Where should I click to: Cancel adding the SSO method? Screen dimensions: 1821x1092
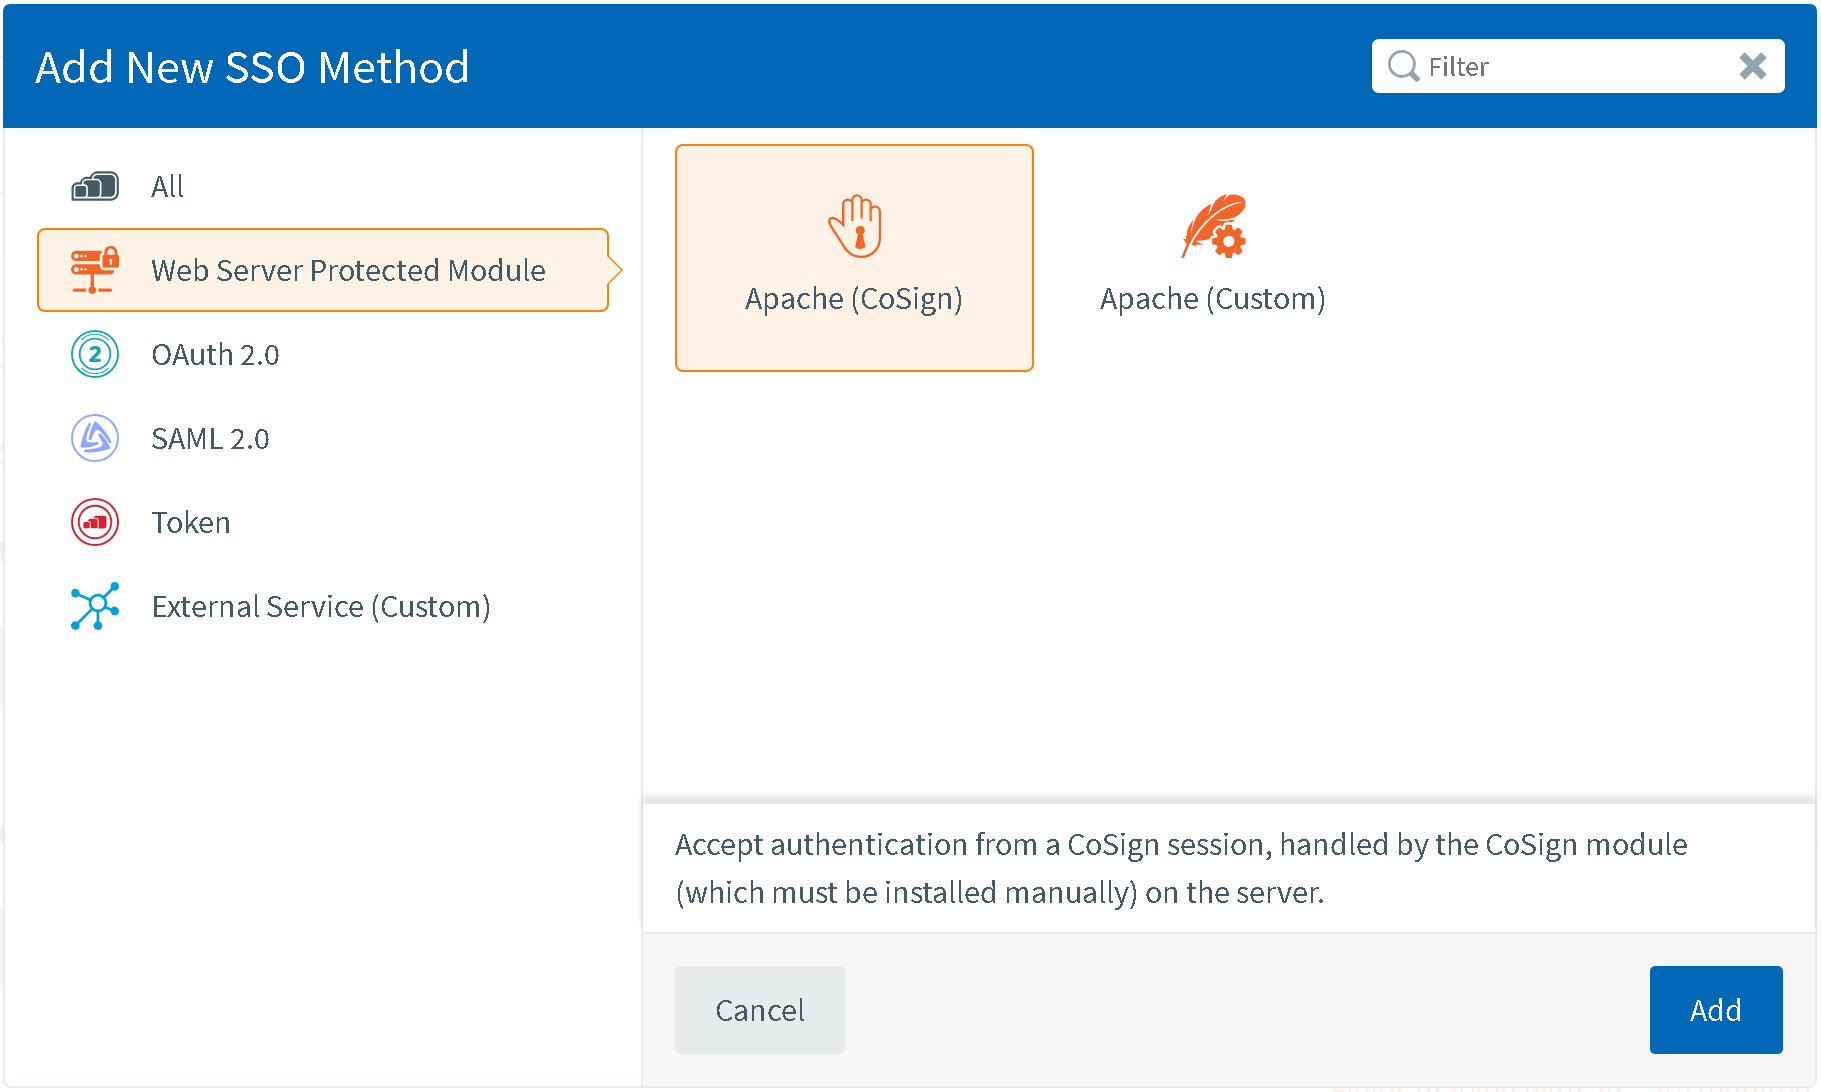pos(760,1010)
